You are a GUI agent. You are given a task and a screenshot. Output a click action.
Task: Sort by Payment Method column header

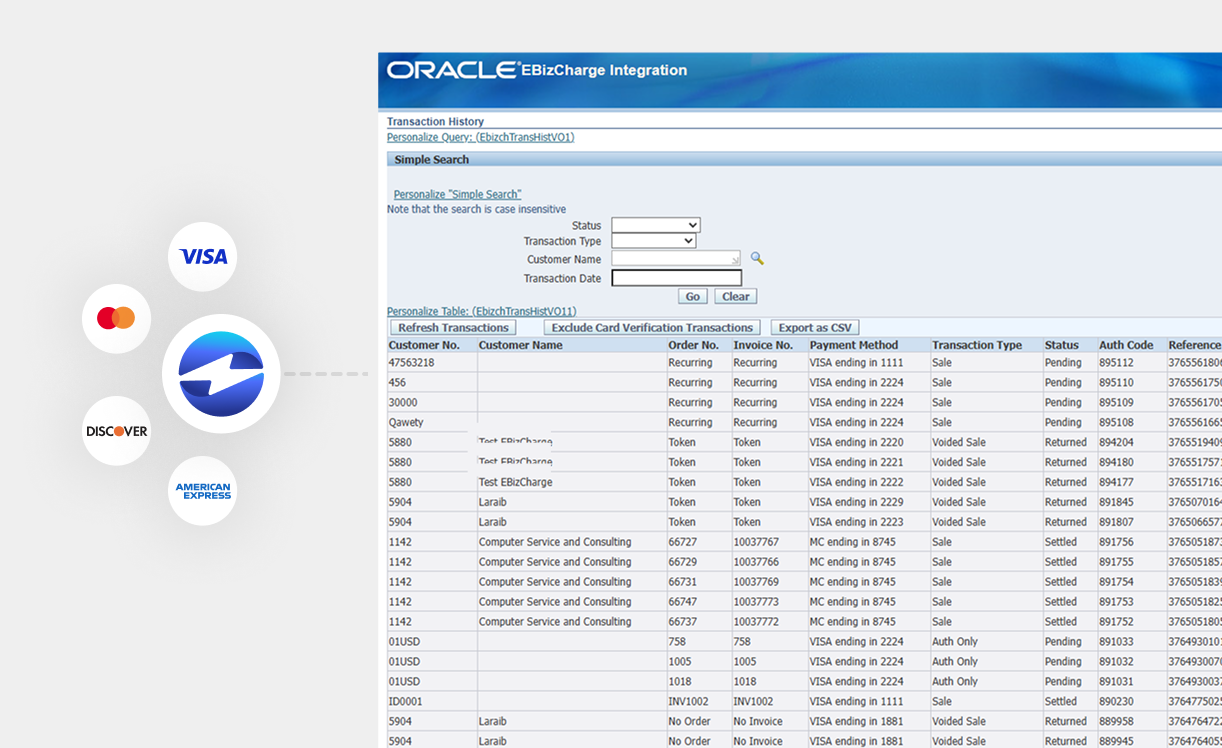coord(854,345)
